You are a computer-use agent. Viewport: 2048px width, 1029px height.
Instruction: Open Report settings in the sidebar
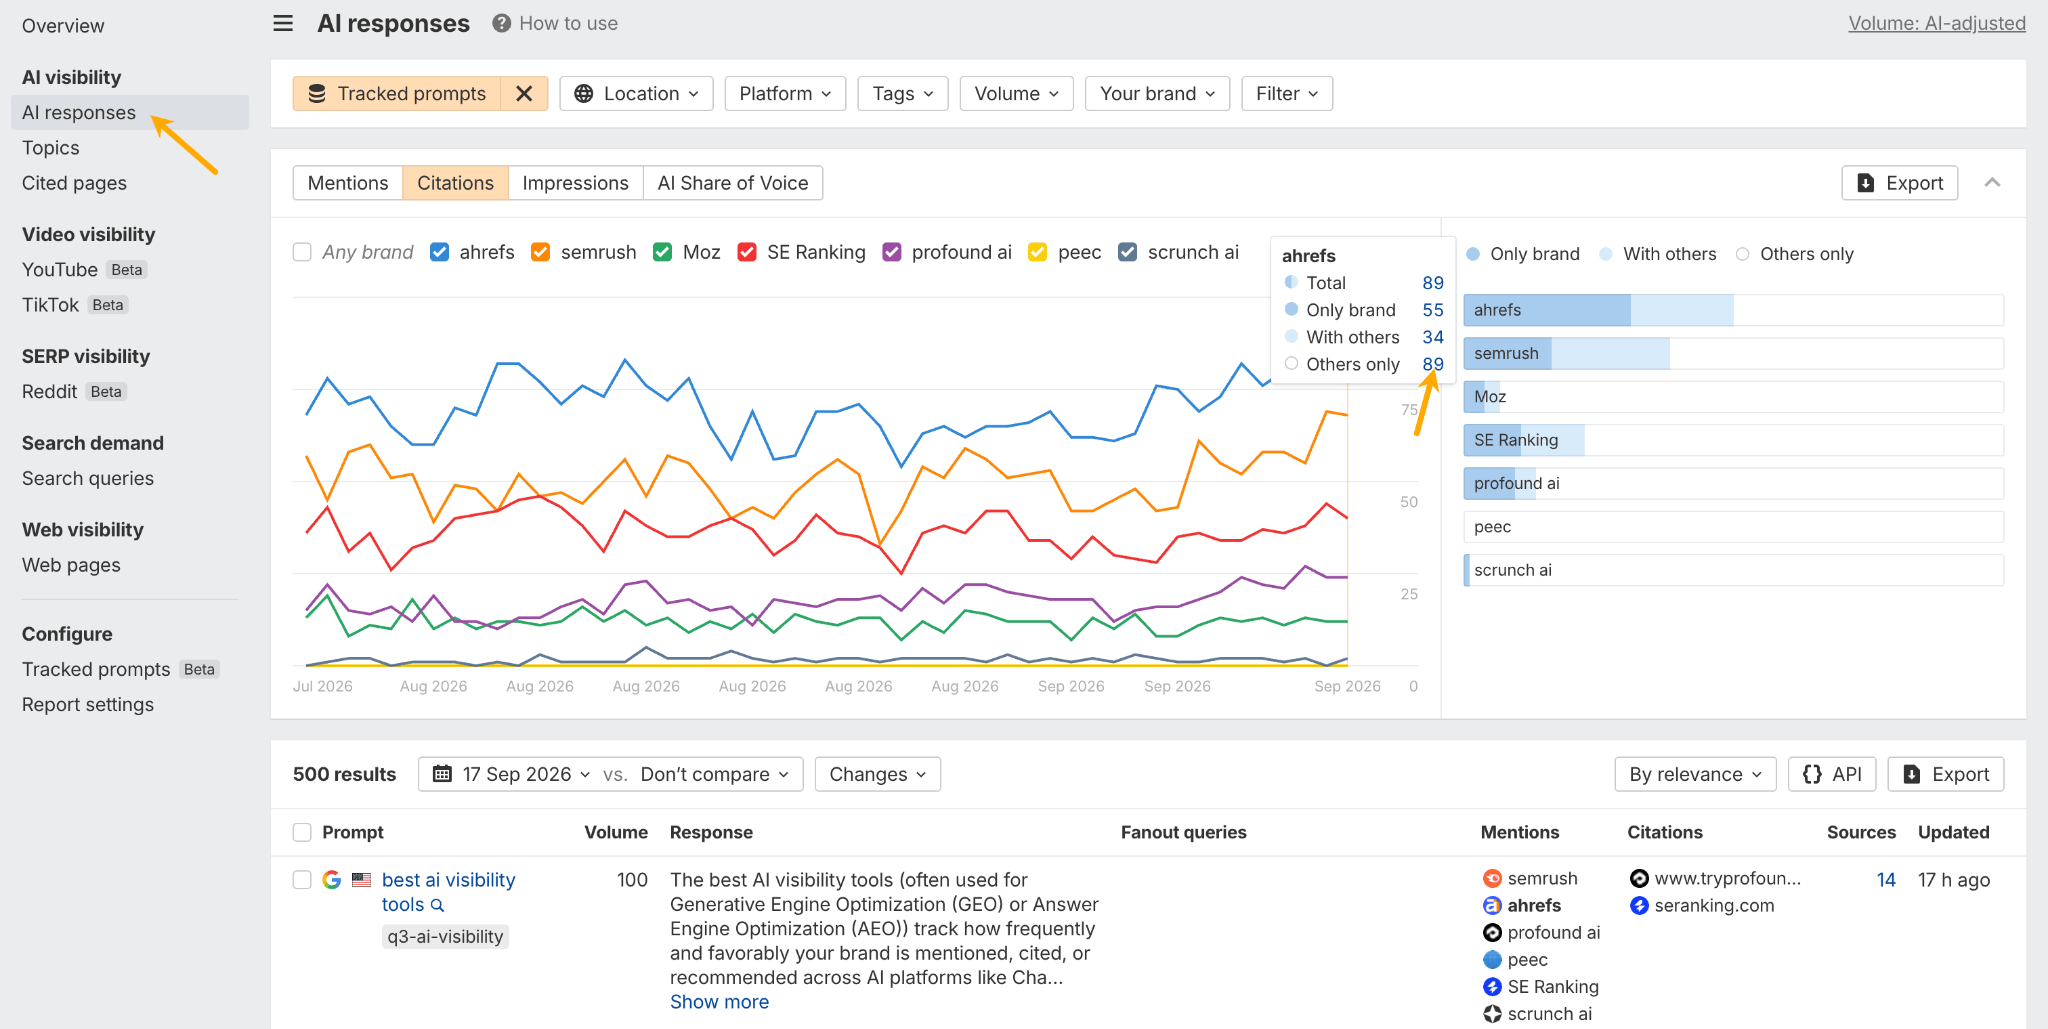[88, 705]
